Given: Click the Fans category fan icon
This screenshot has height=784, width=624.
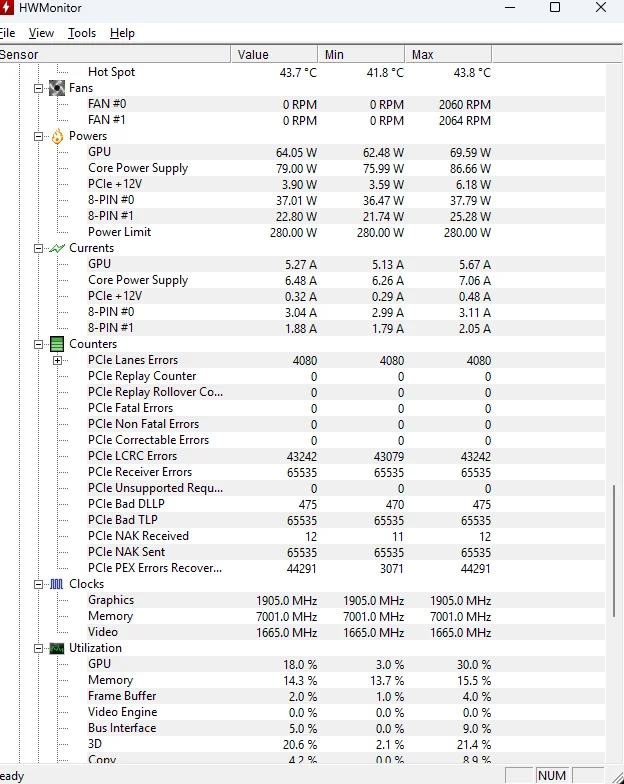Looking at the screenshot, I should click(57, 88).
